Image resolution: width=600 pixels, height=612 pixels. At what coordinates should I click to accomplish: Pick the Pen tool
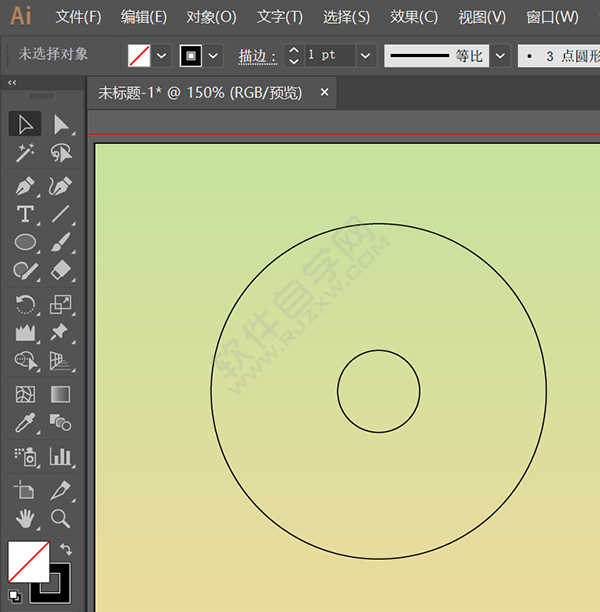coord(25,186)
